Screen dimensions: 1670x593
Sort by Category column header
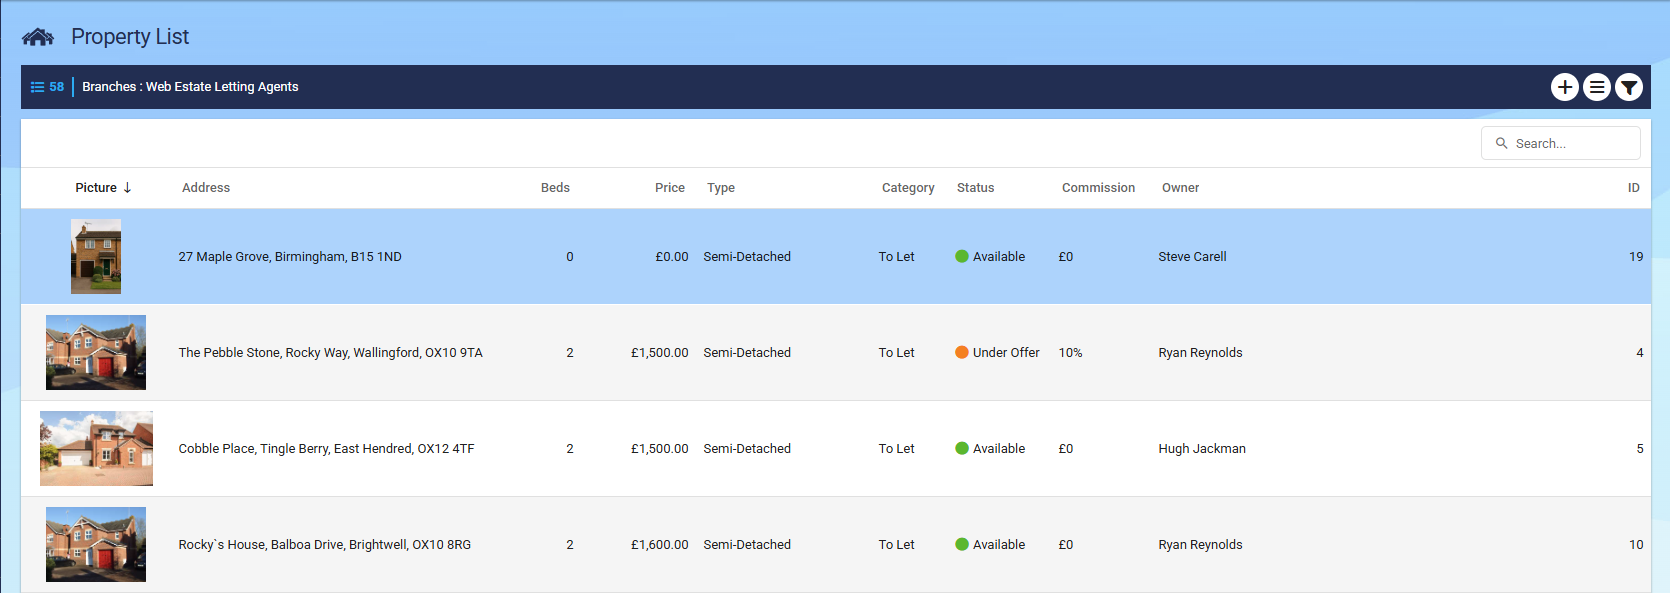pyautogui.click(x=908, y=188)
